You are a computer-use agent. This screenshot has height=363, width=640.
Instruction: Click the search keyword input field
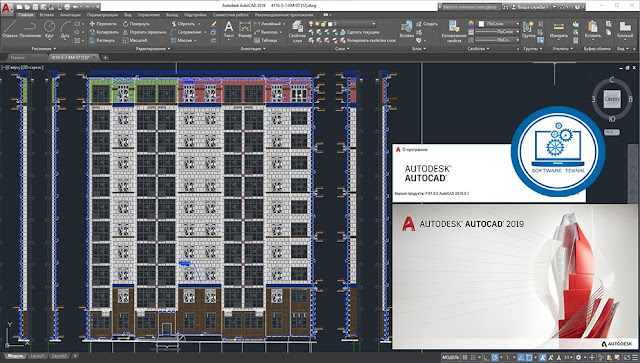click(471, 7)
